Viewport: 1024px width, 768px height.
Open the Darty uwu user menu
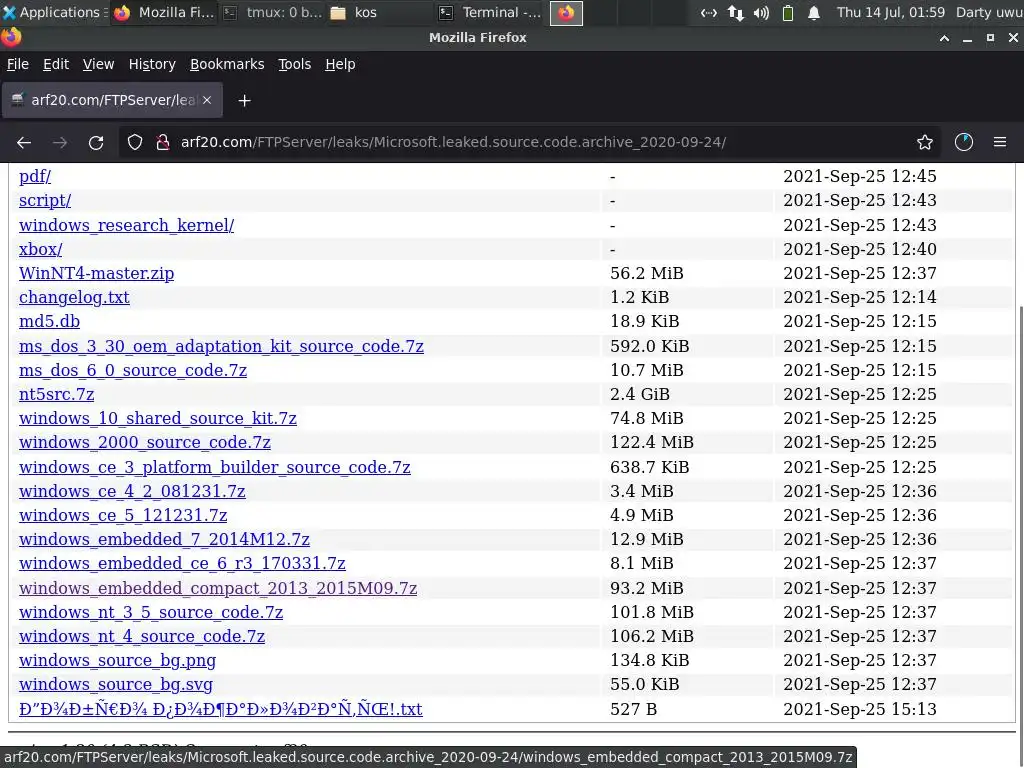click(x=989, y=12)
